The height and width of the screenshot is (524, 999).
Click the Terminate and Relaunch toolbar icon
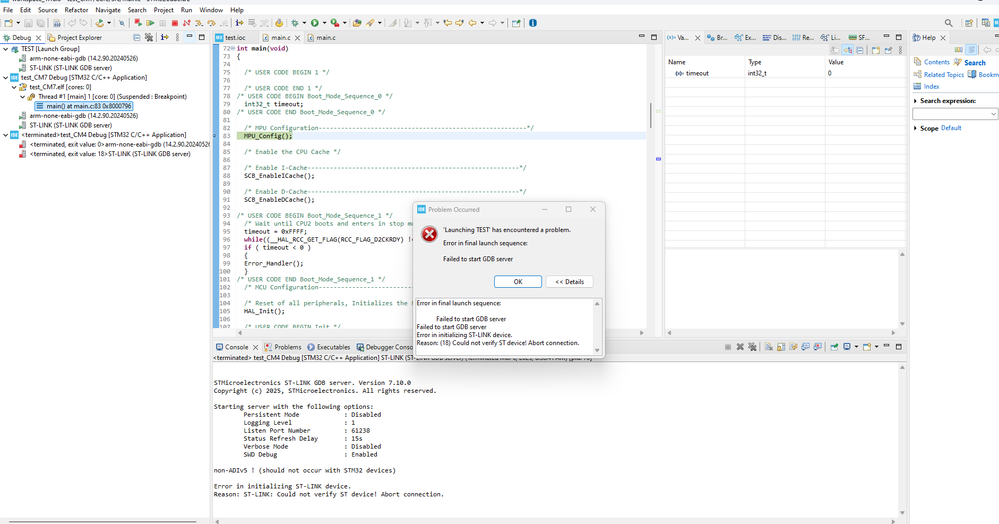coord(138,23)
